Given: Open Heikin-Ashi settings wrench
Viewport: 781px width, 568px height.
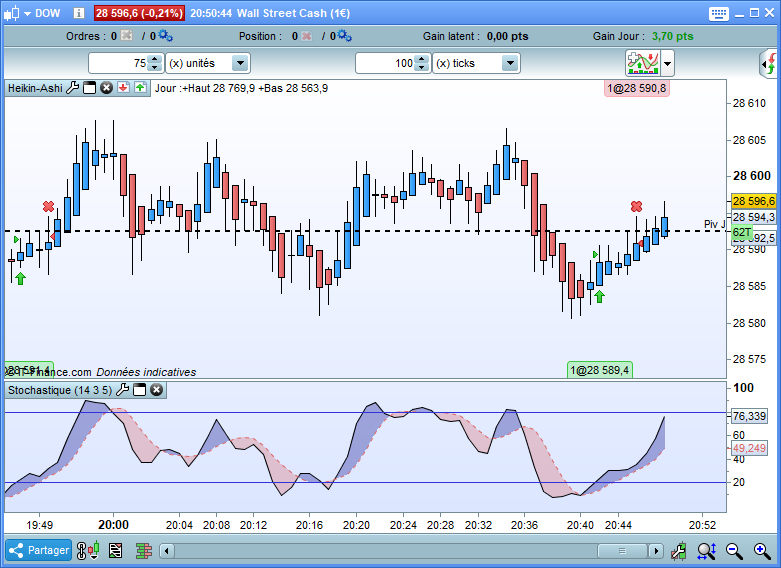Looking at the screenshot, I should pos(73,88).
